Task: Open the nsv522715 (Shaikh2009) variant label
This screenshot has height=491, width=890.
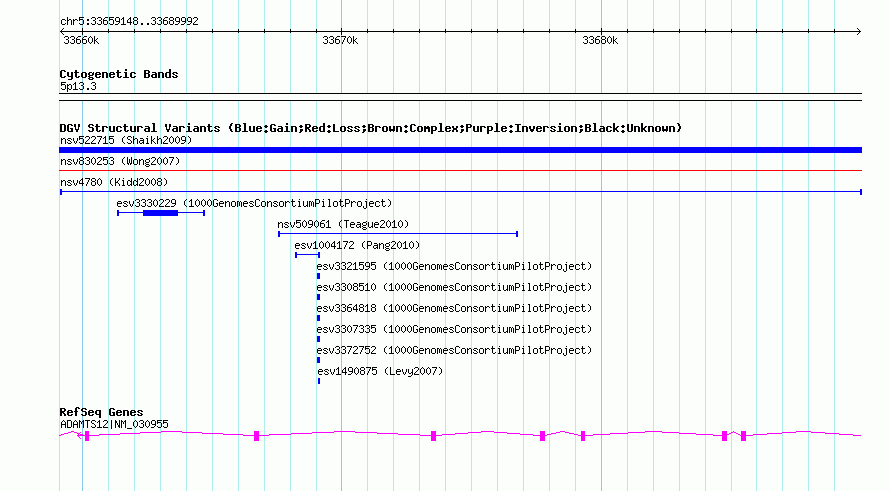Action: click(126, 140)
